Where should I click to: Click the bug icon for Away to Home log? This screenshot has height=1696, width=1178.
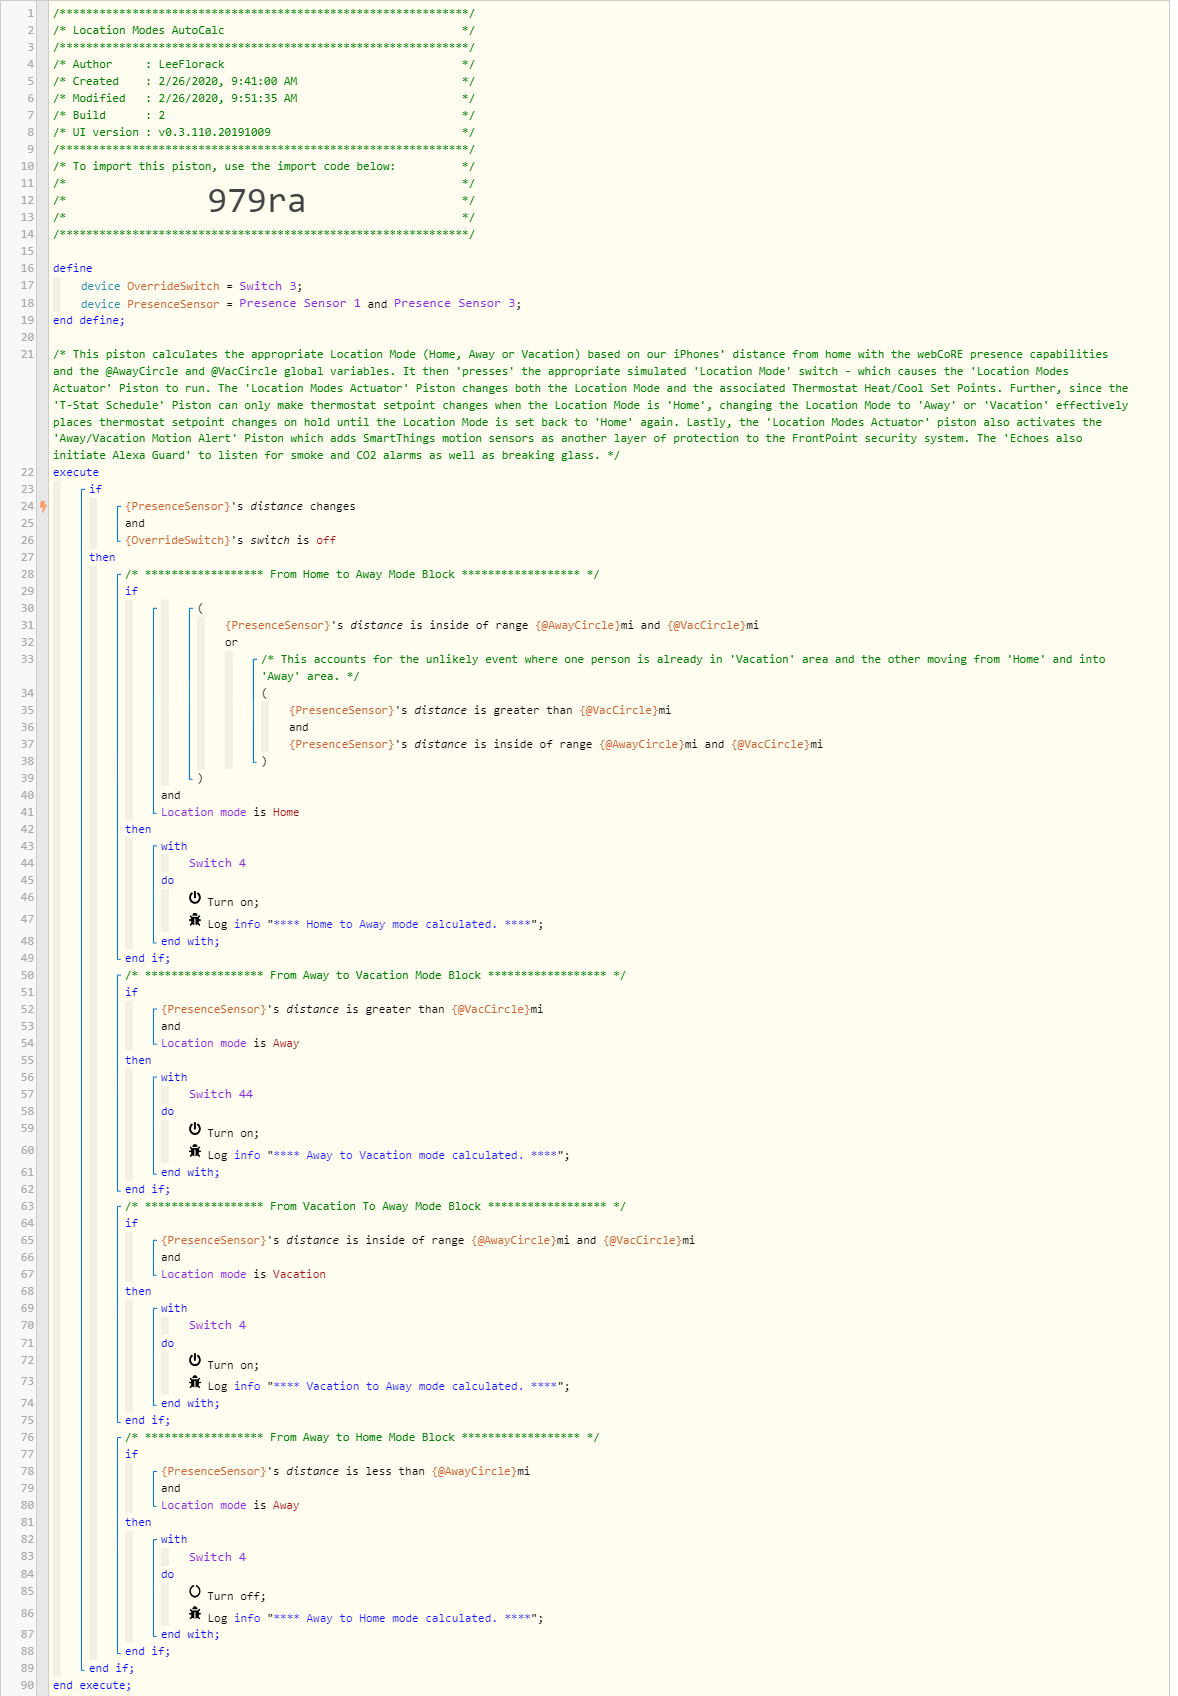[195, 1614]
